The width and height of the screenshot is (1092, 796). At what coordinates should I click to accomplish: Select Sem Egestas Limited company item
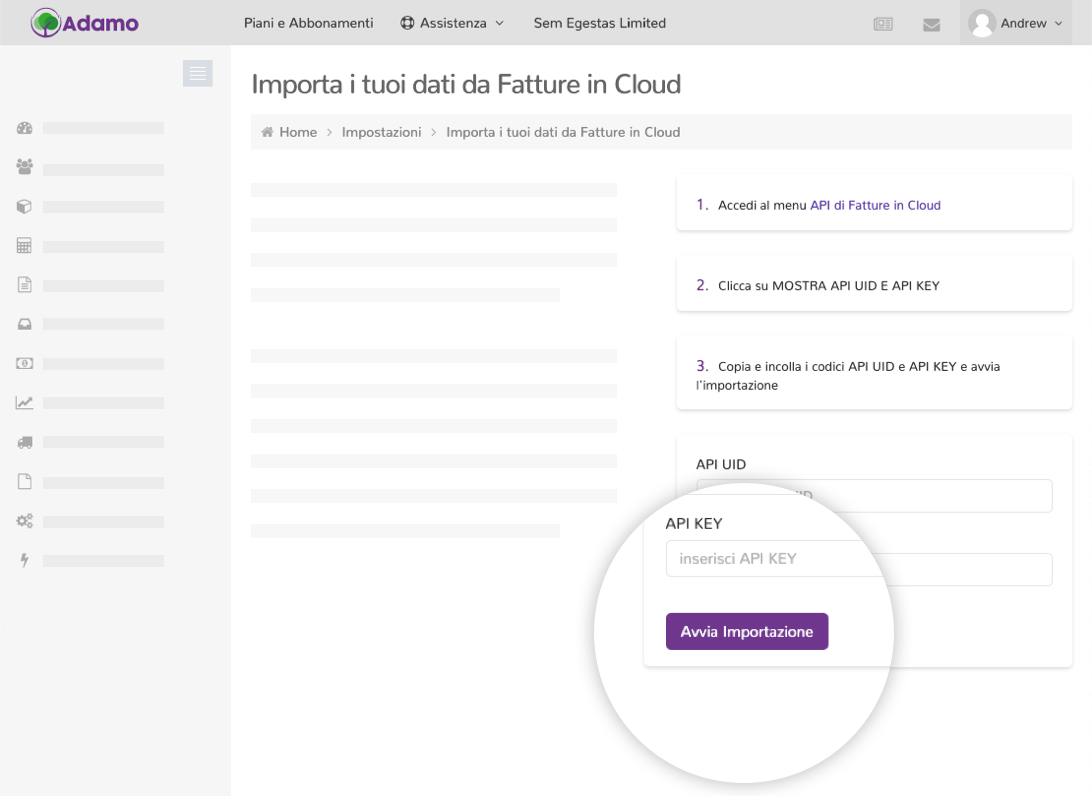[600, 23]
